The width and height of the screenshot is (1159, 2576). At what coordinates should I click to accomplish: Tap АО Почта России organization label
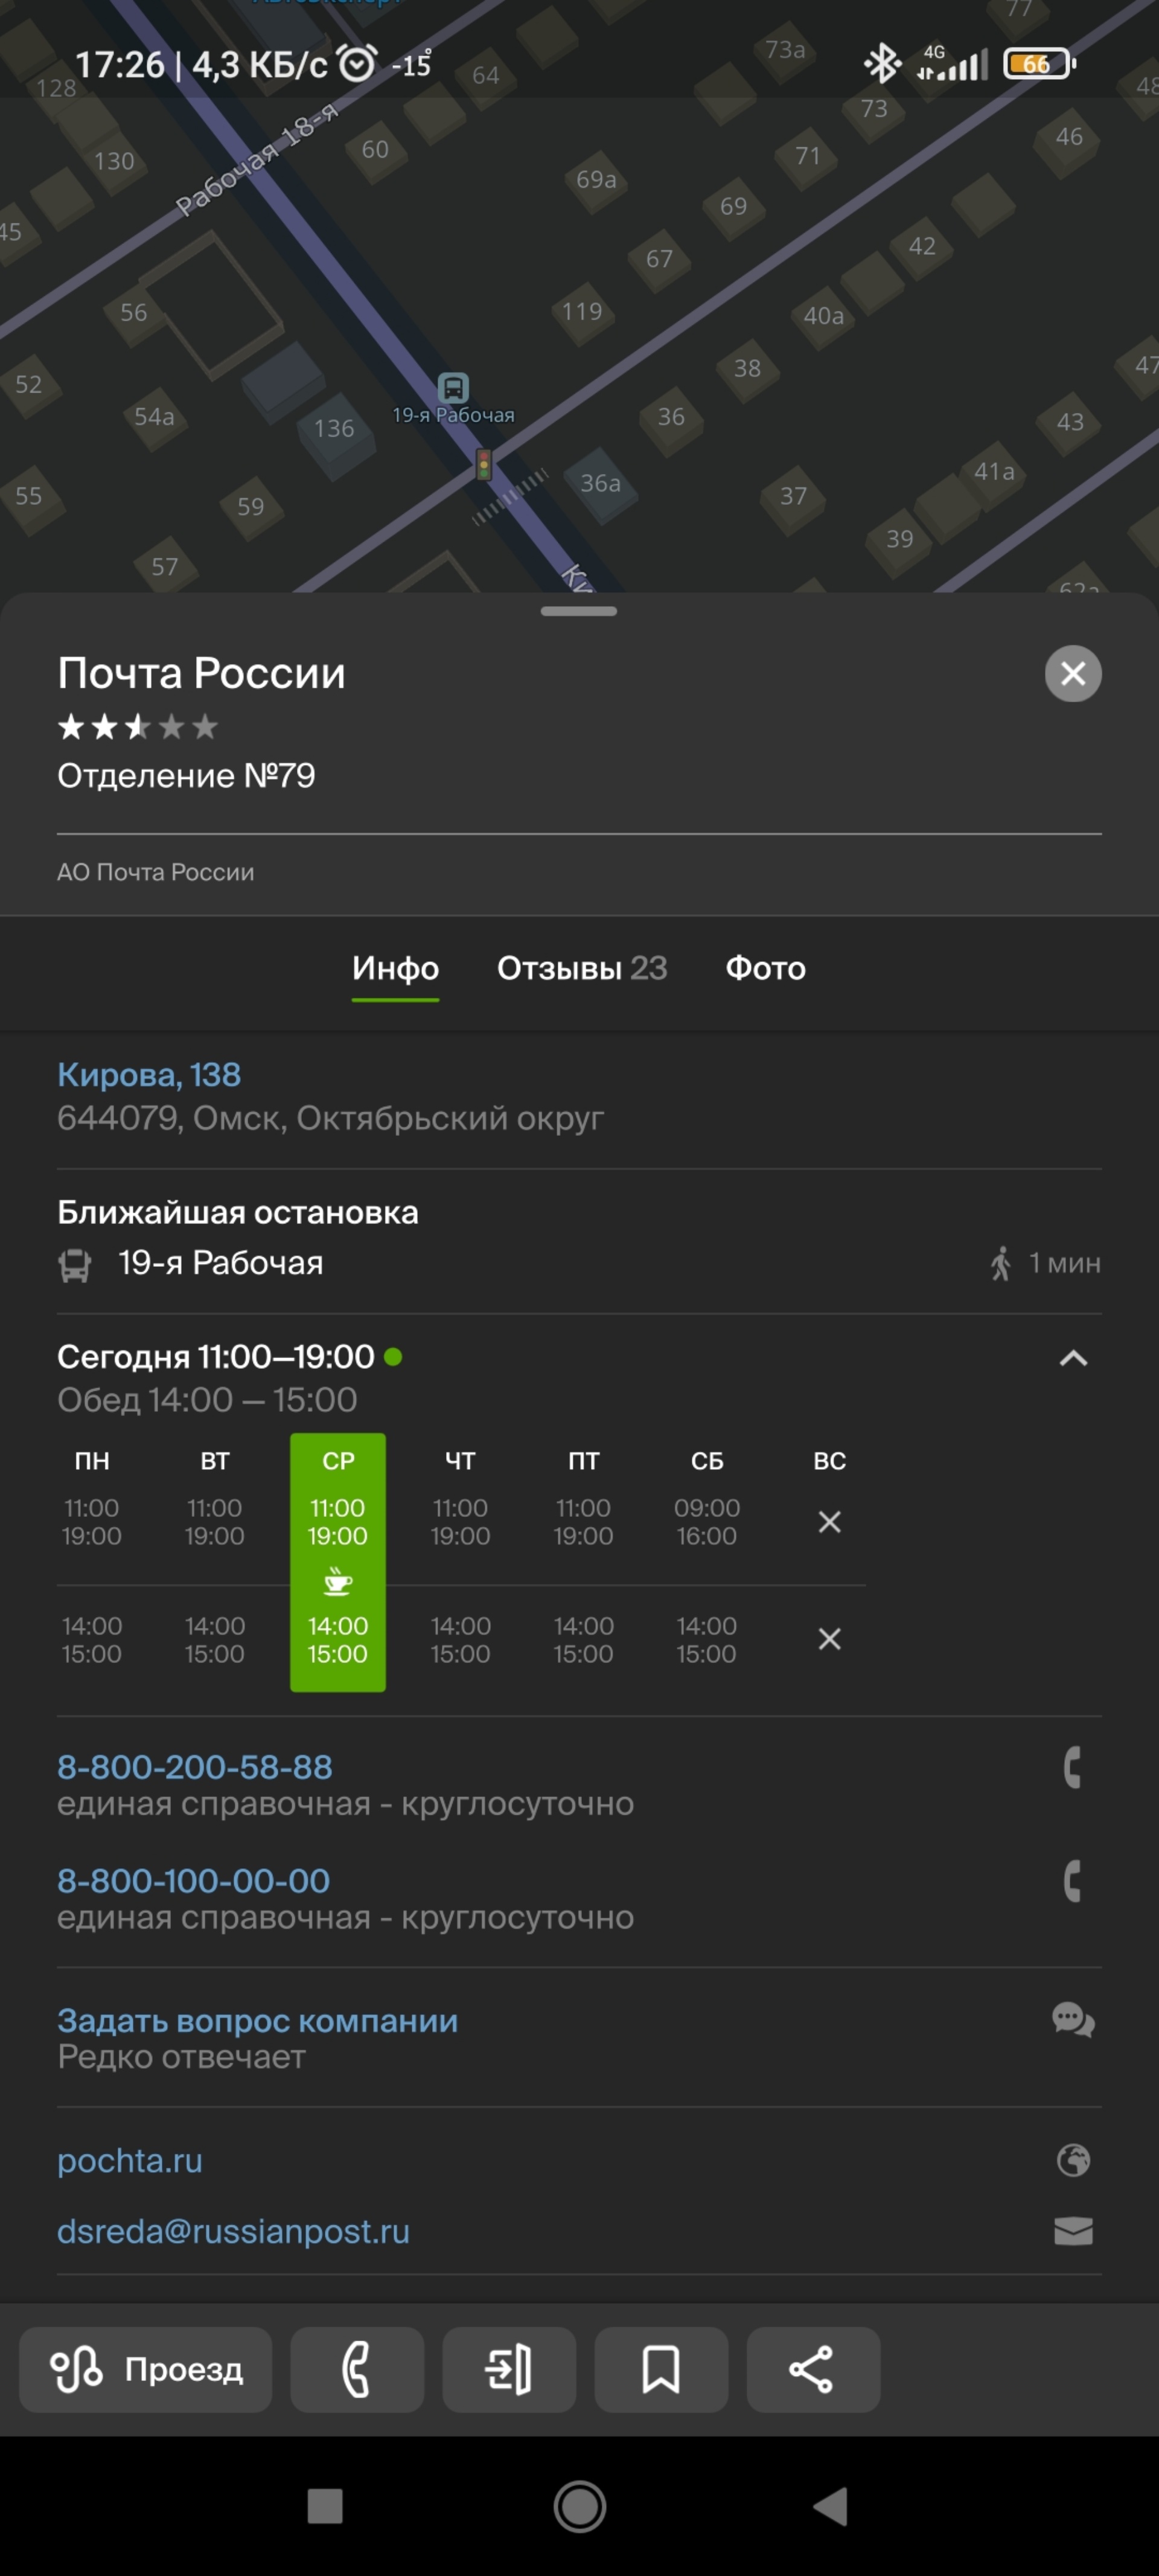(155, 872)
